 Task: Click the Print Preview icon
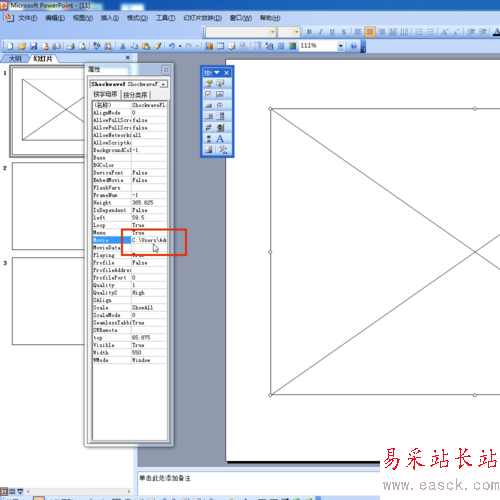click(x=82, y=46)
